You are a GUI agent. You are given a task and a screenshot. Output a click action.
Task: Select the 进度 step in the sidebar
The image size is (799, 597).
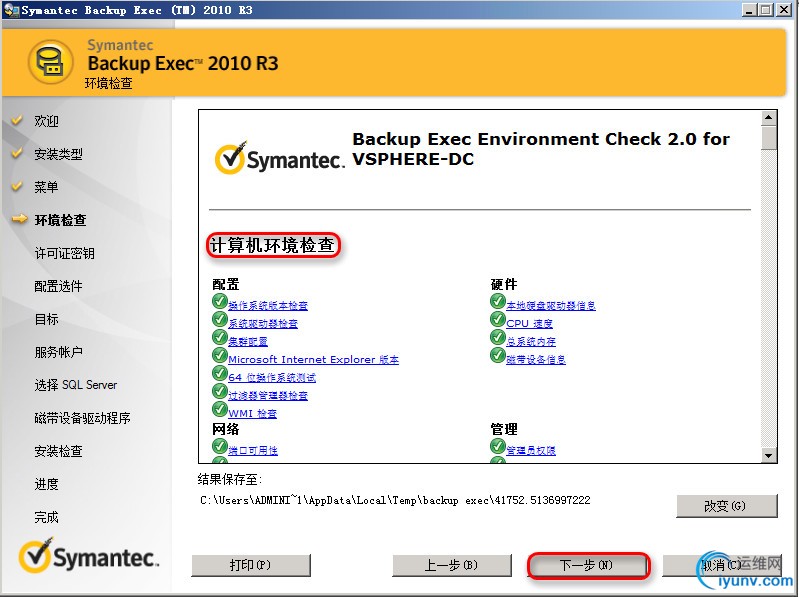click(46, 484)
